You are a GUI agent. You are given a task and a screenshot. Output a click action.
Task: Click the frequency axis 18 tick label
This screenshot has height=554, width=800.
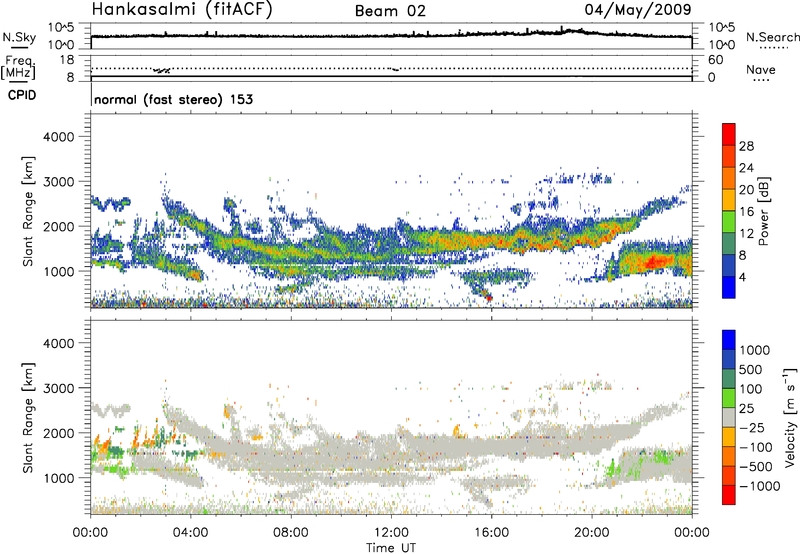tap(67, 60)
